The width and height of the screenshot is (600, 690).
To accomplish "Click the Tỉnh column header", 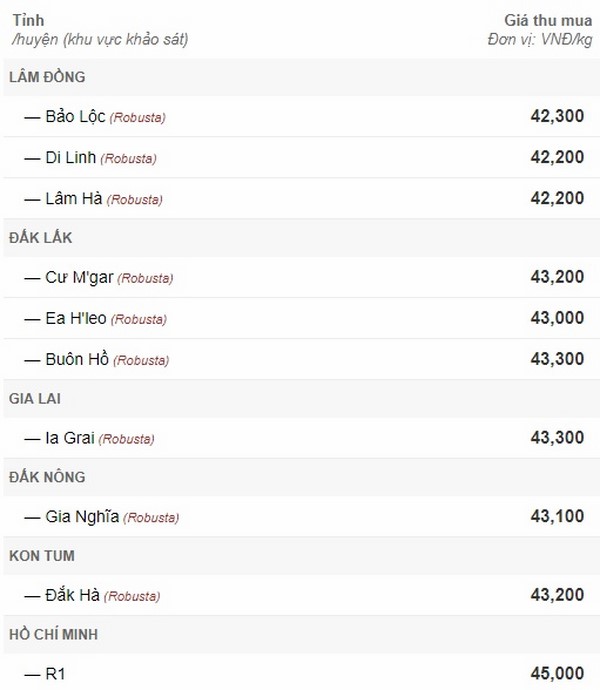I will (28, 20).
